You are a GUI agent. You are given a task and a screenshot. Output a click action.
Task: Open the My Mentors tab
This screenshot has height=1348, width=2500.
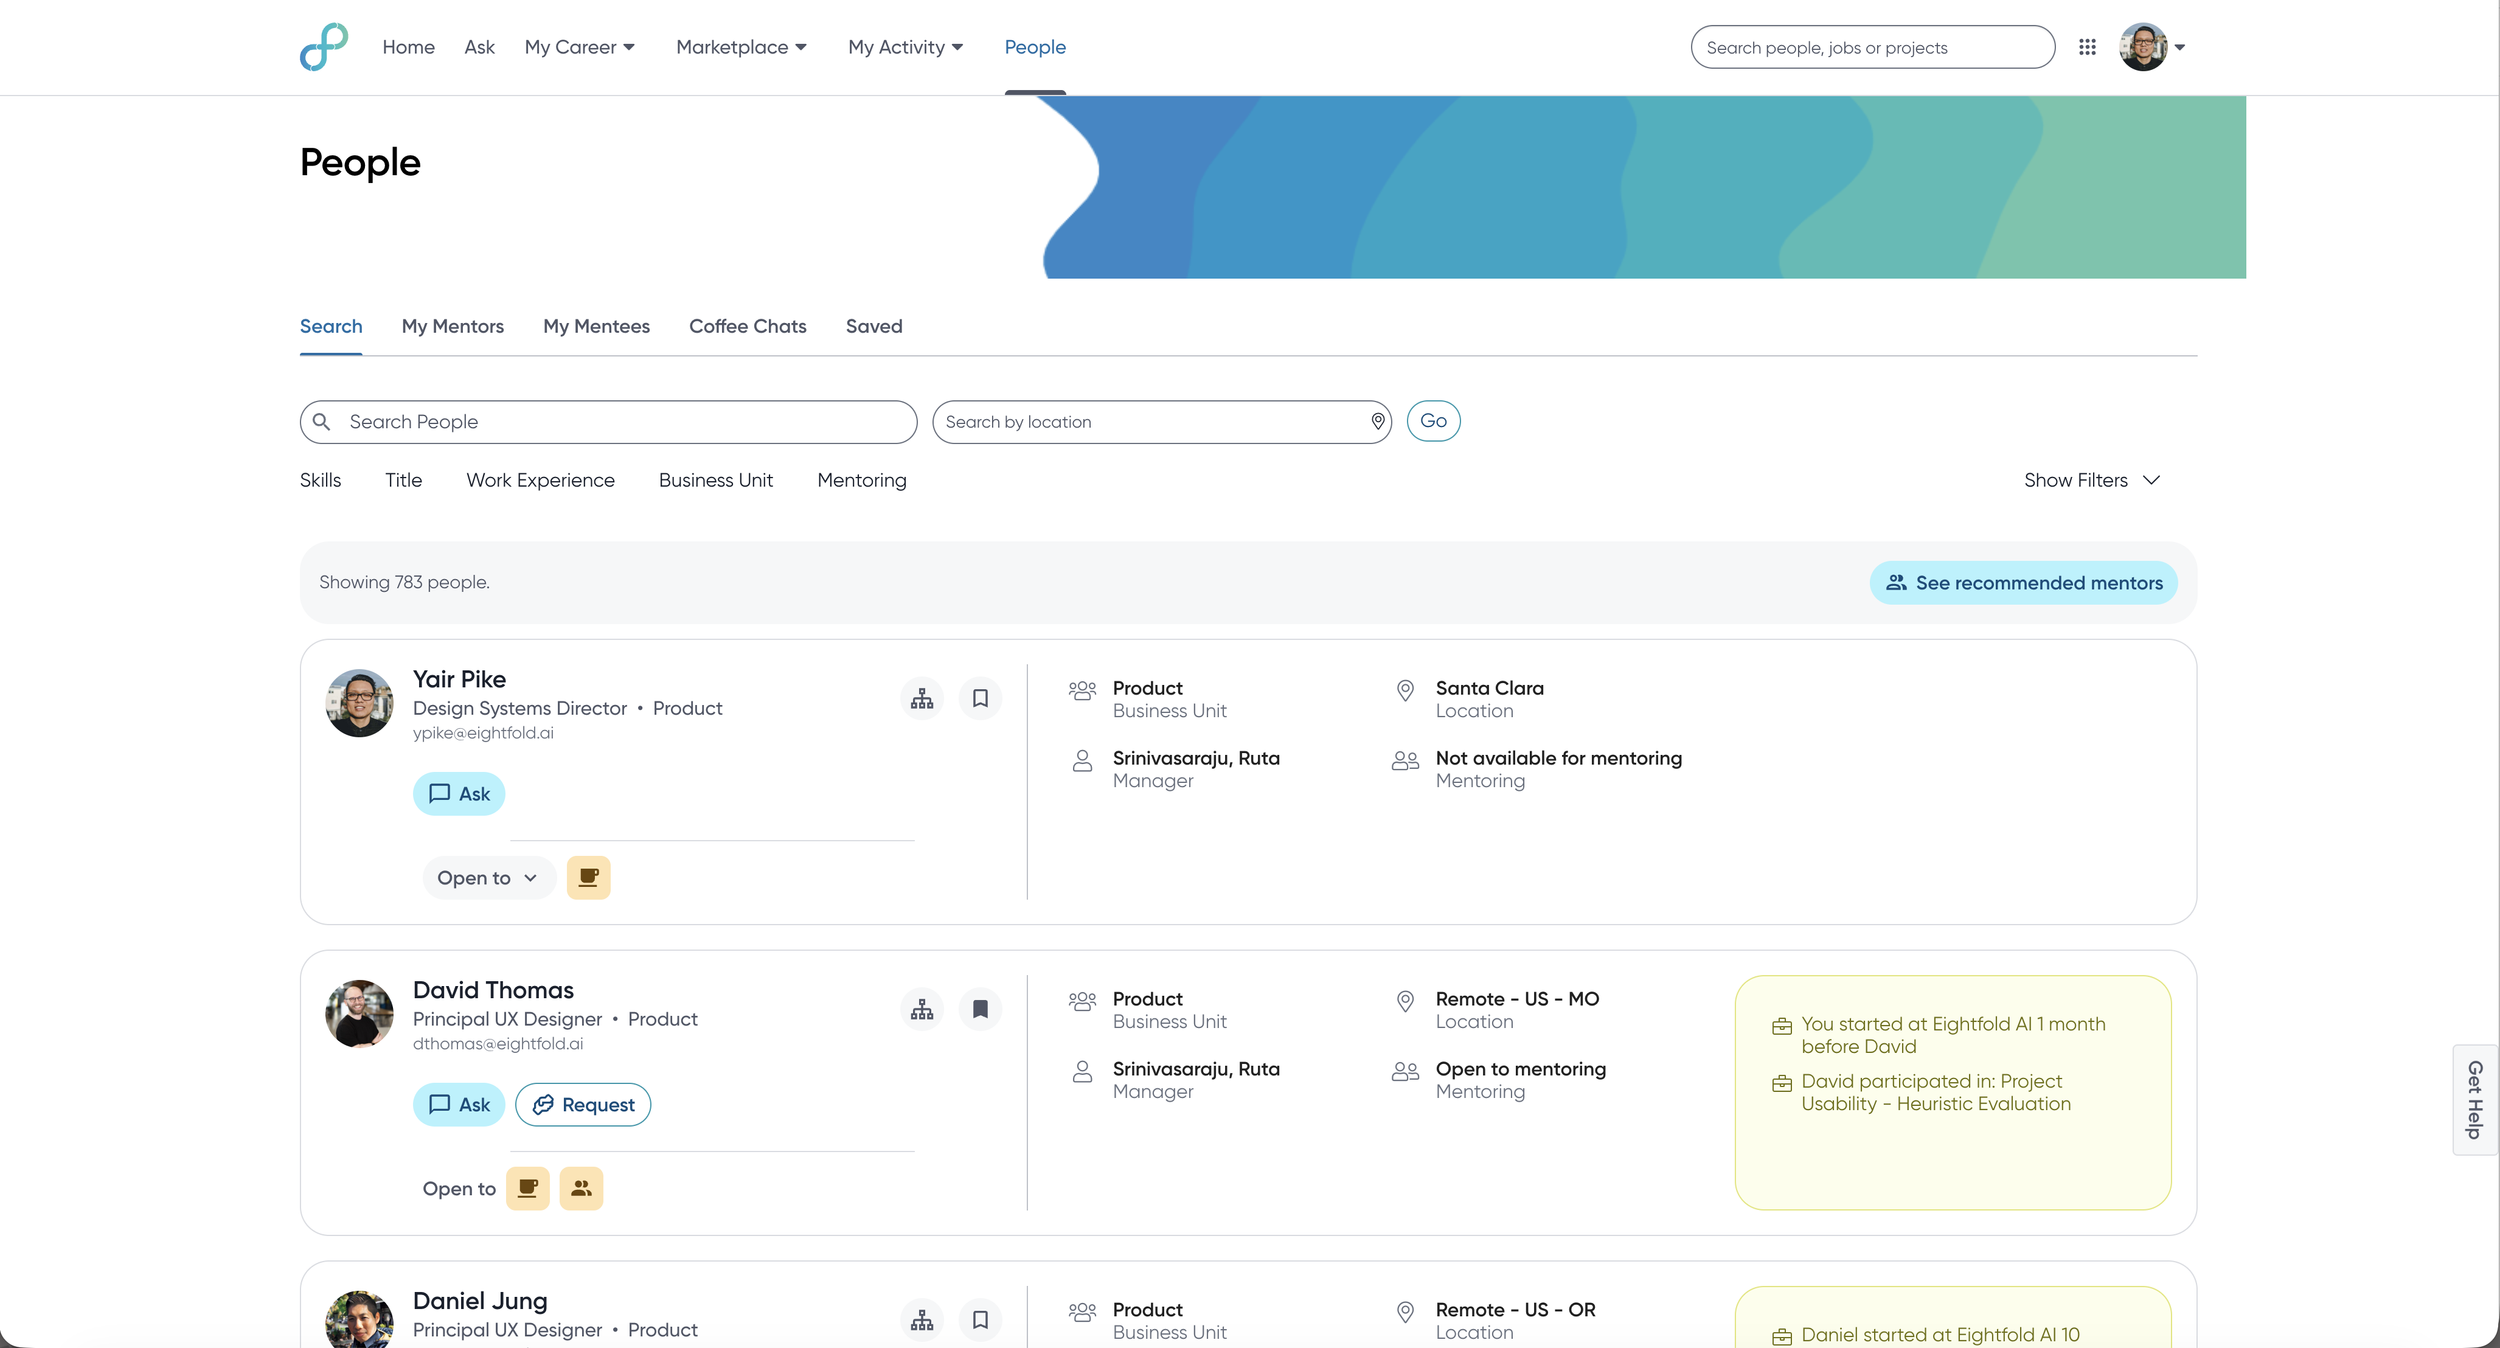click(452, 326)
